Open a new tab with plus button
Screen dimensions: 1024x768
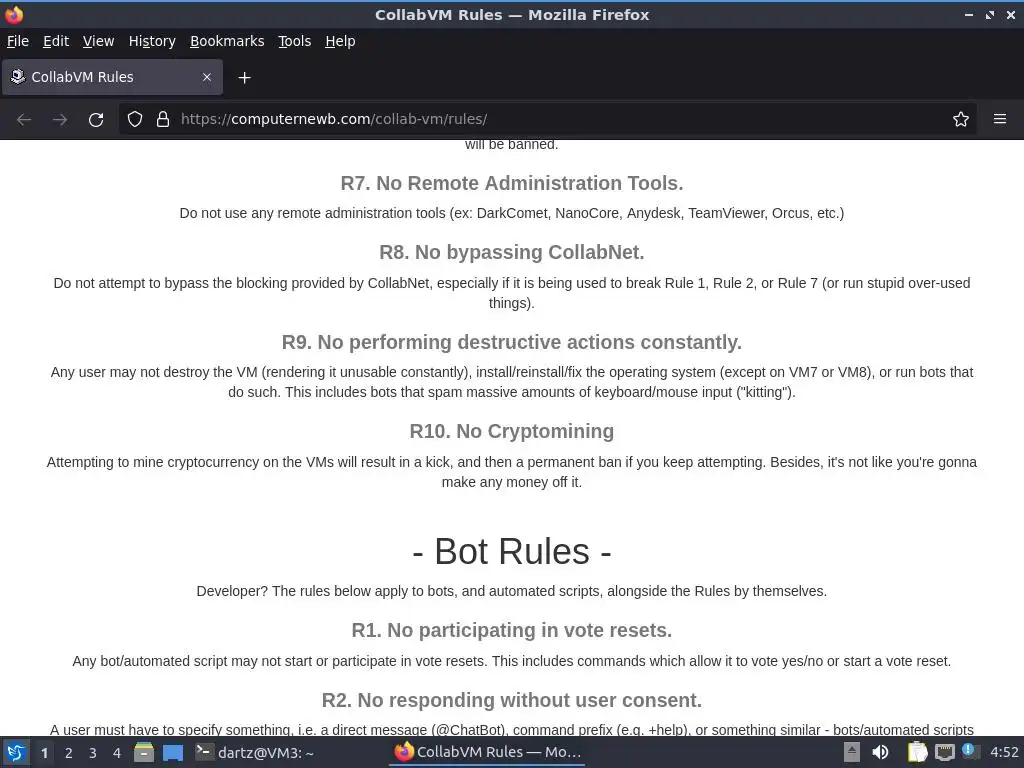click(x=244, y=78)
